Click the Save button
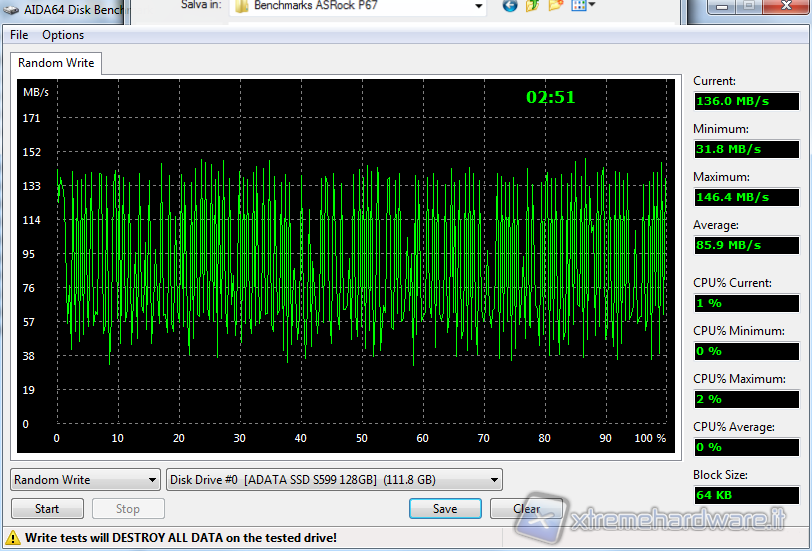 [445, 509]
